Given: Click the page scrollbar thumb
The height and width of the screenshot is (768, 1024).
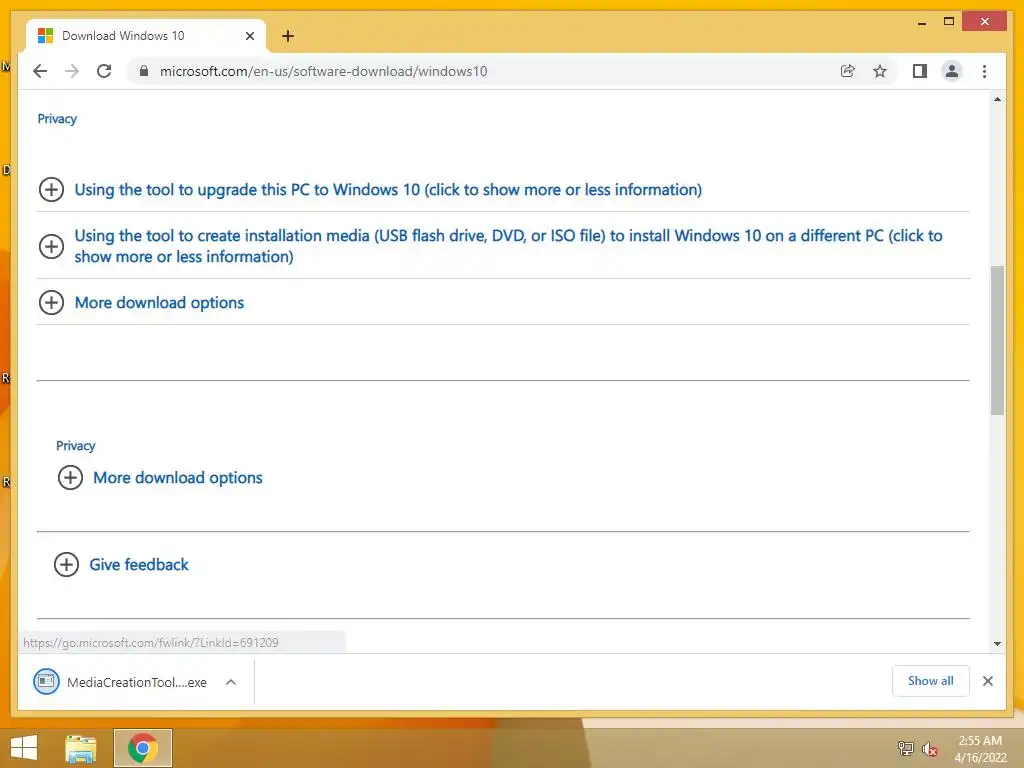Looking at the screenshot, I should coord(997,340).
